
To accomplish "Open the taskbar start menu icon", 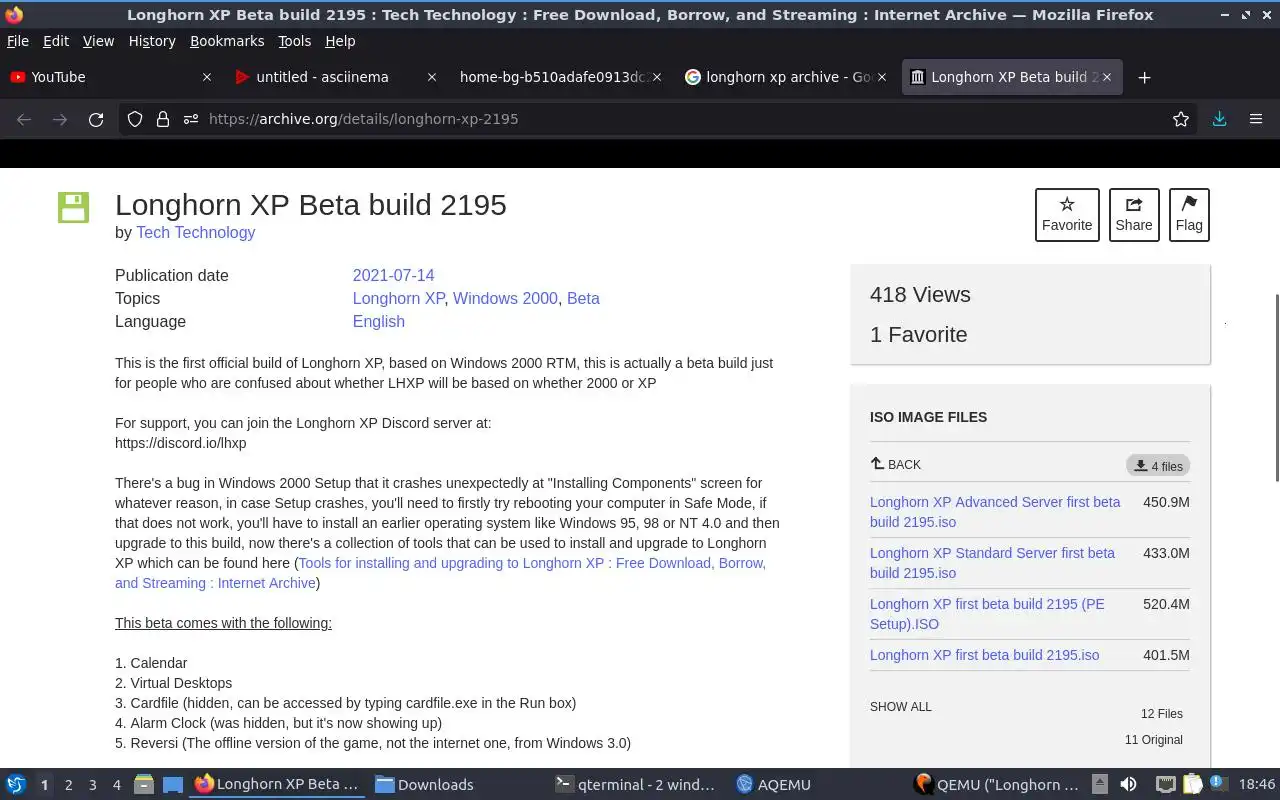I will [16, 785].
